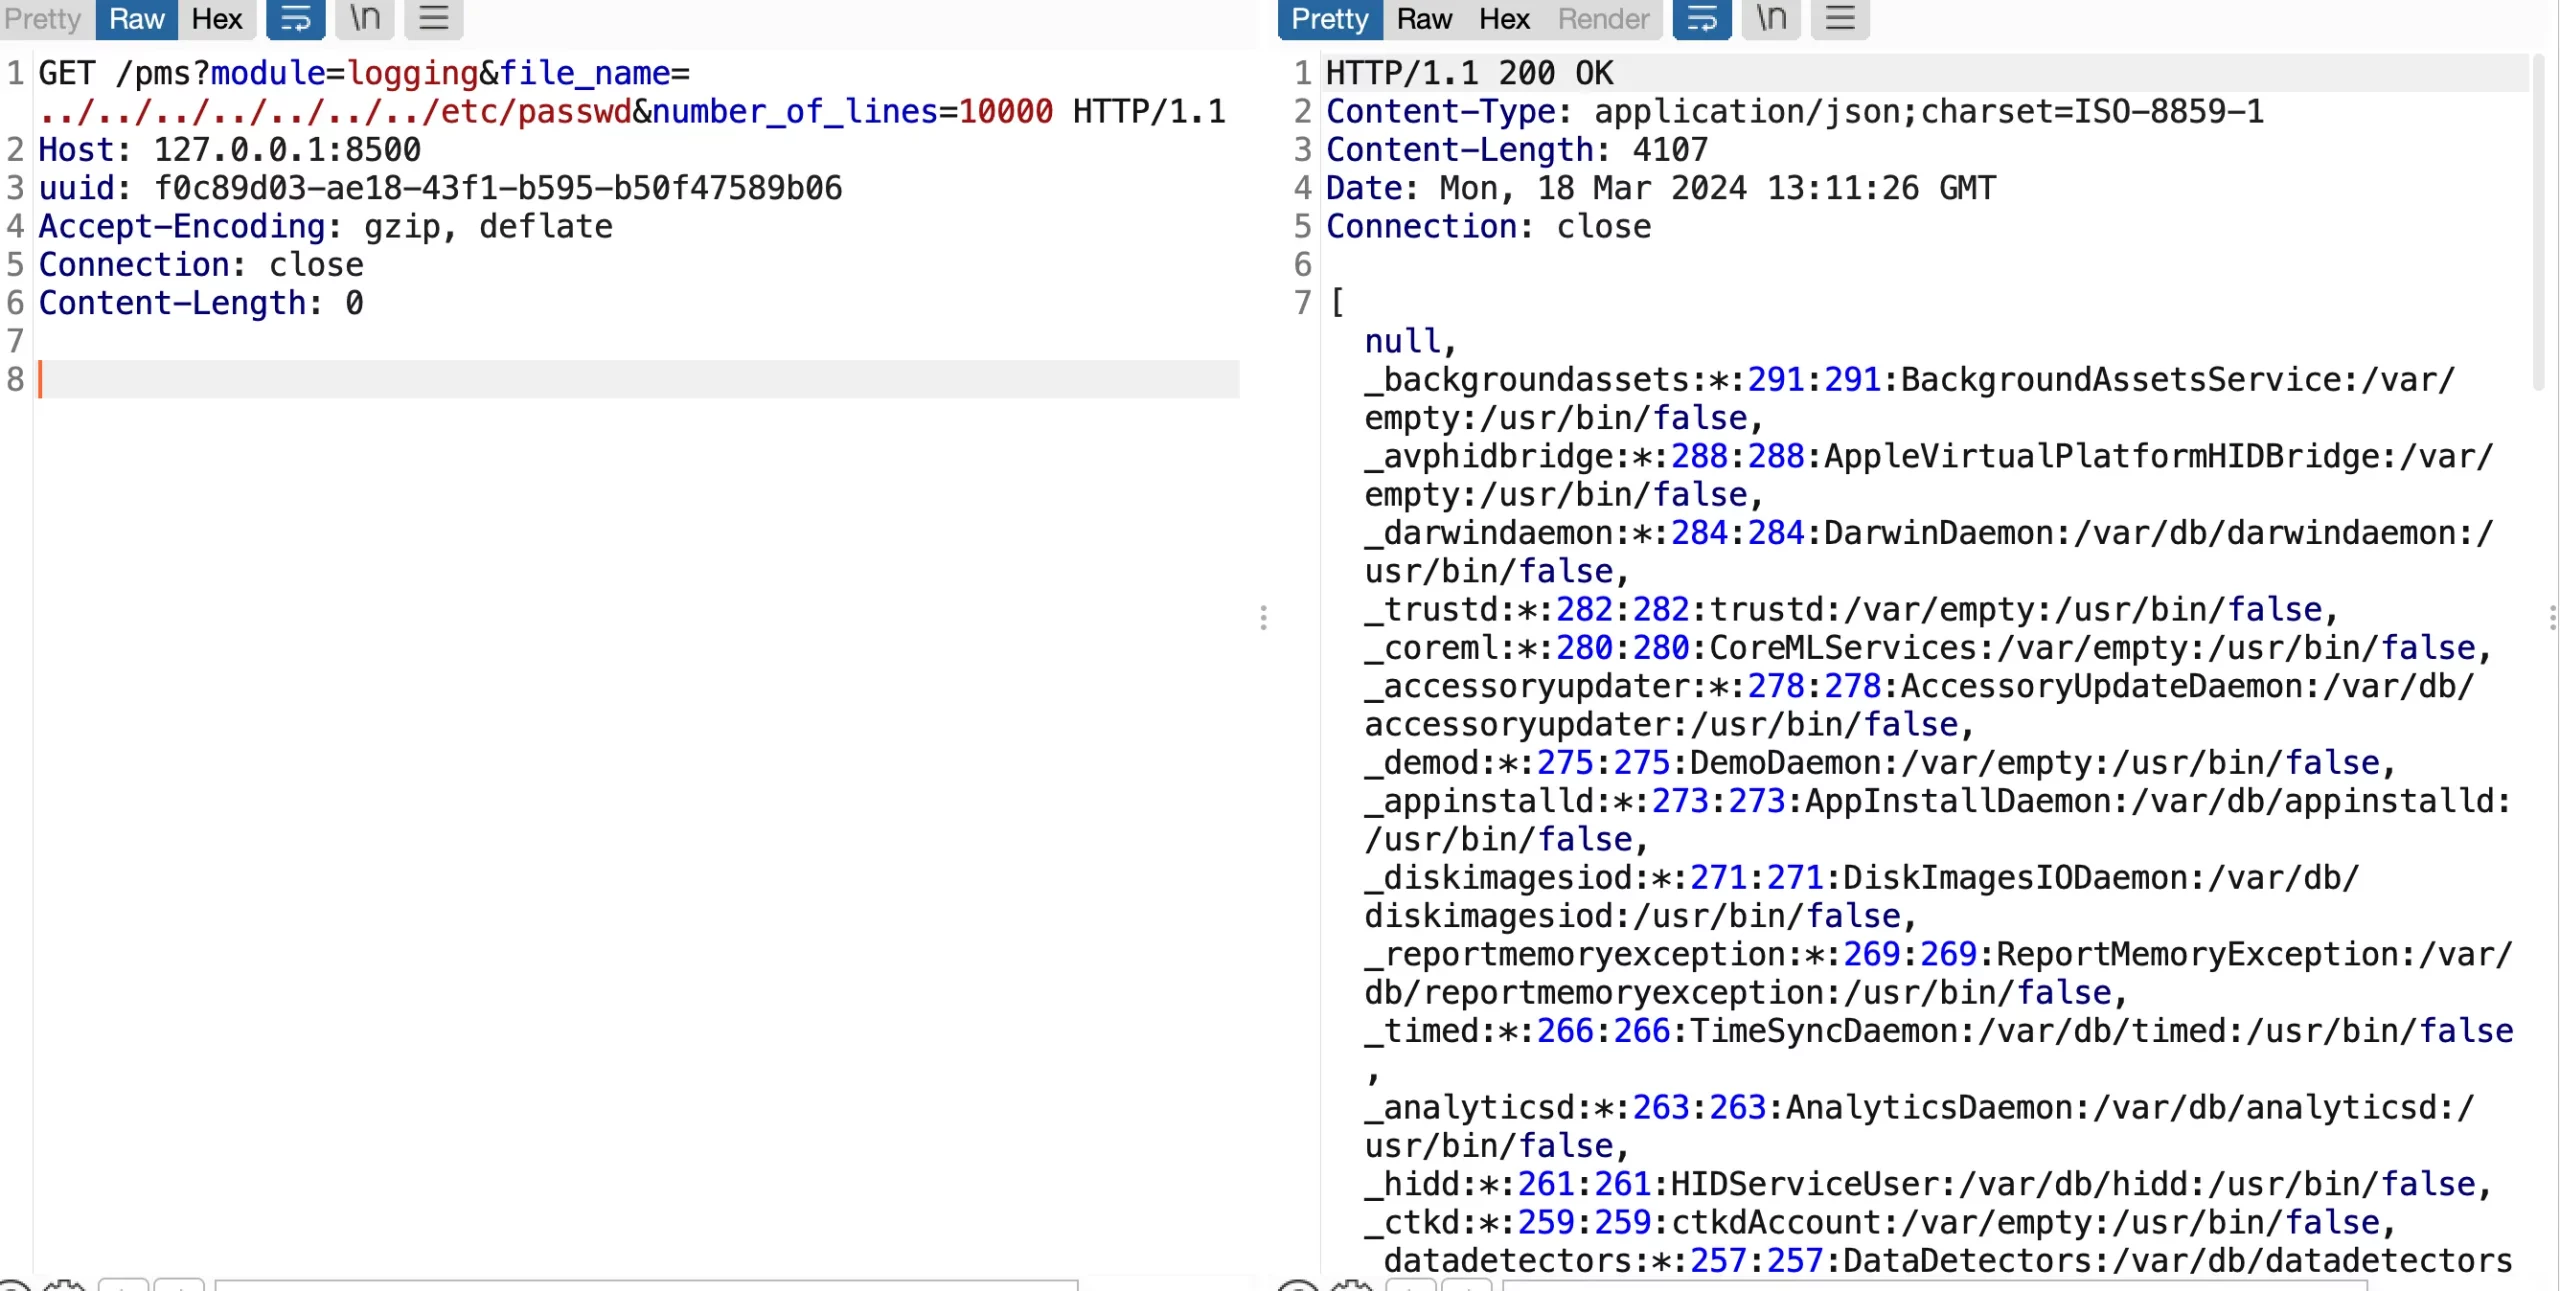2560x1291 pixels.
Task: Click the 'HTTP/1.1 200 OK' status line
Action: (1469, 73)
